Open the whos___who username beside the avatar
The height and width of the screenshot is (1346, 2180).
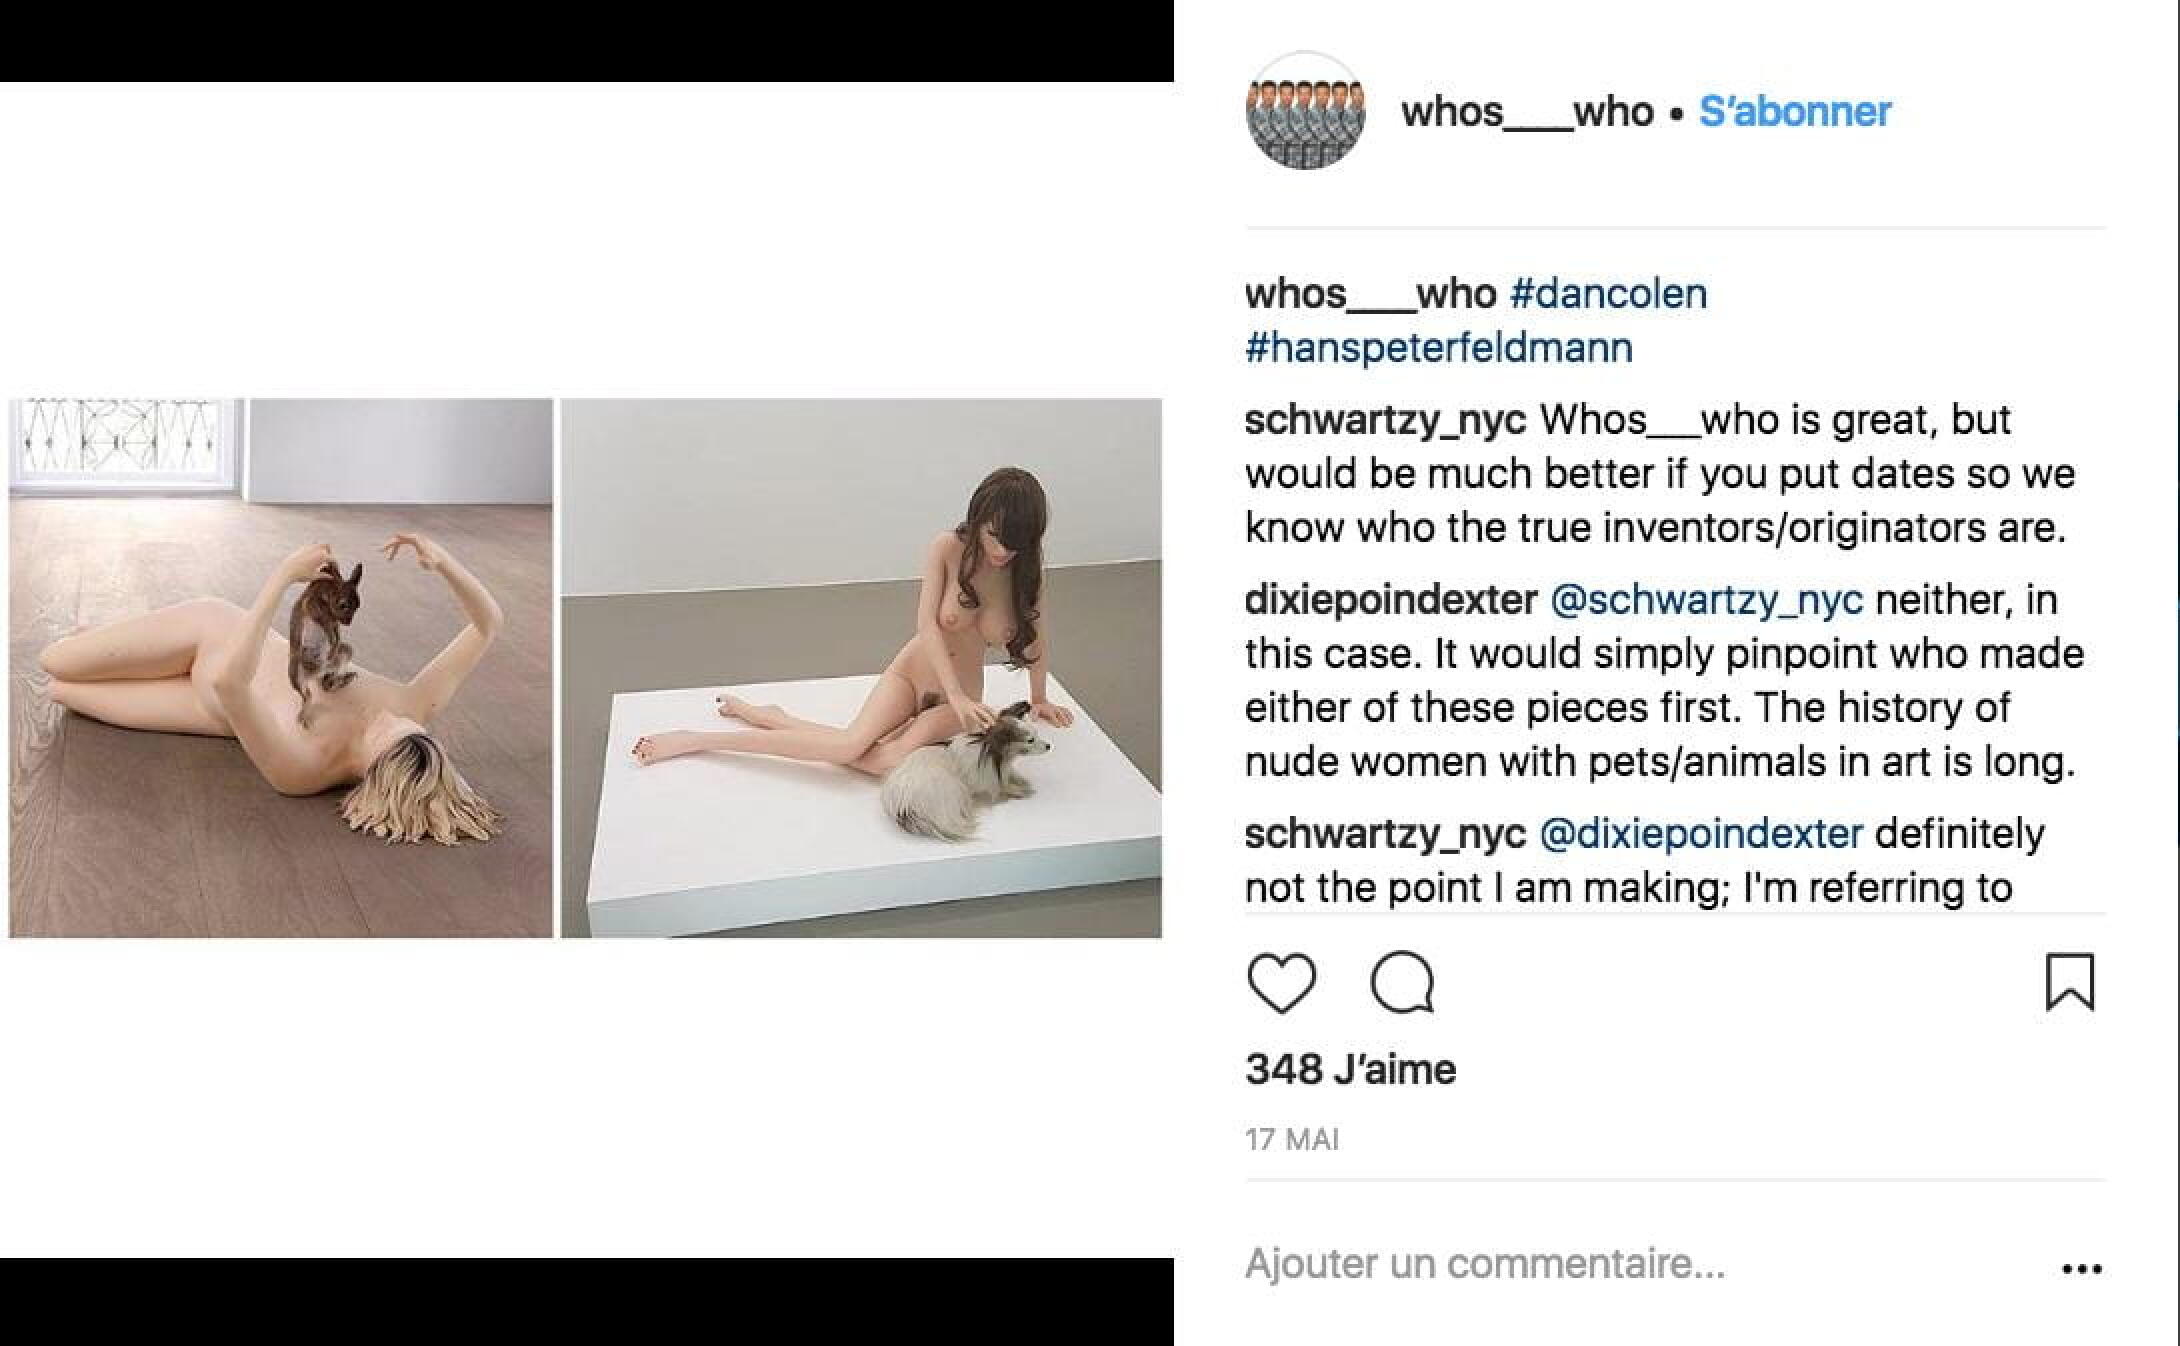tap(1526, 111)
